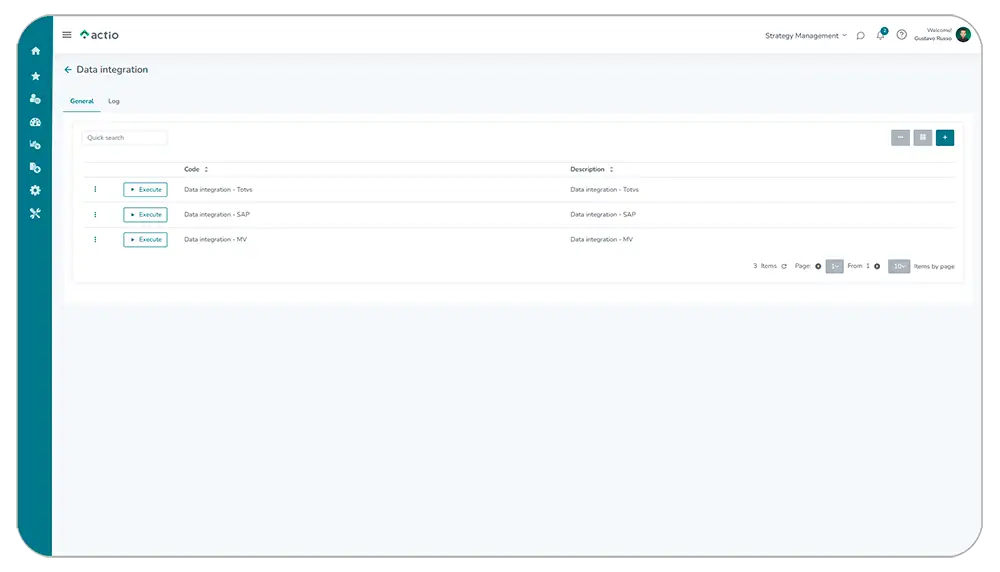Open the chat messages icon
This screenshot has height=572, width=1000.
(861, 35)
